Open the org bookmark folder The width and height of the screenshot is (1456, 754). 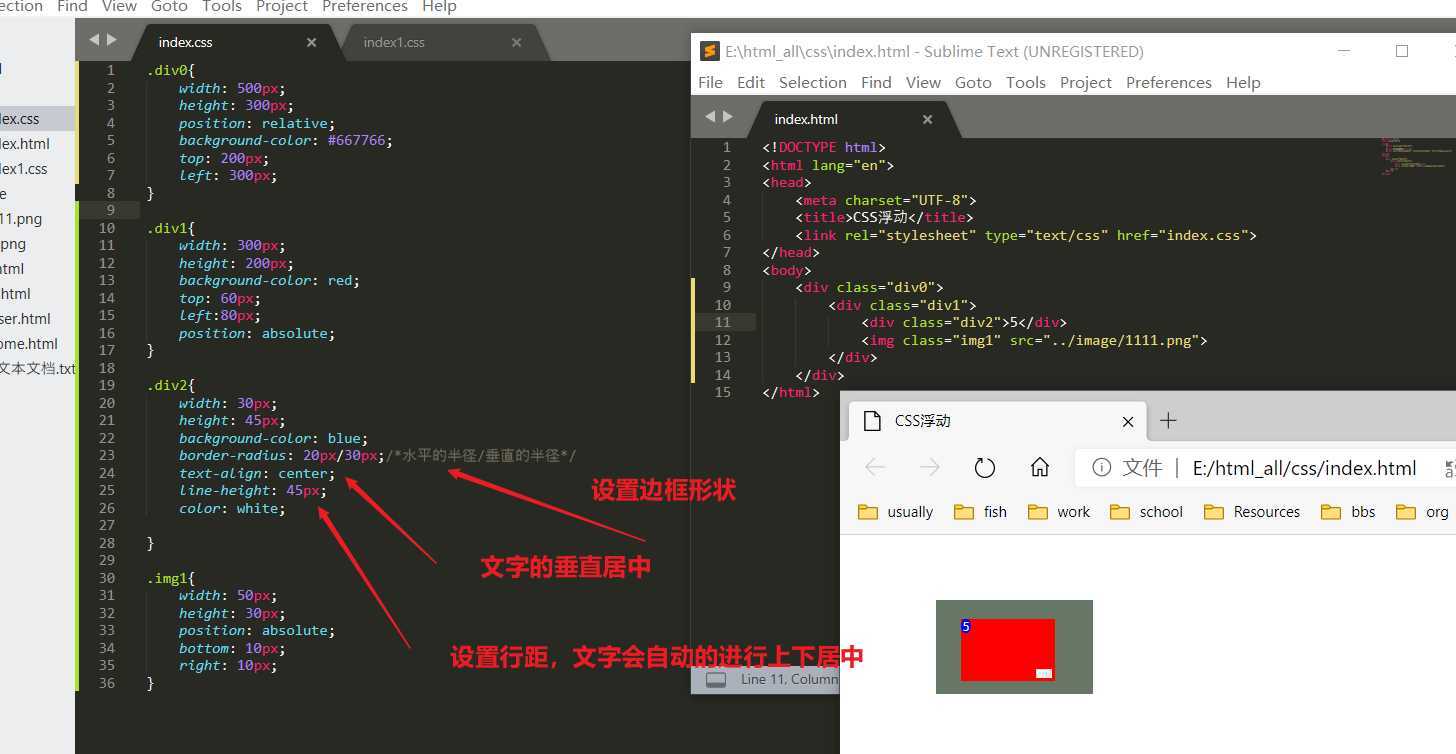tap(1423, 512)
